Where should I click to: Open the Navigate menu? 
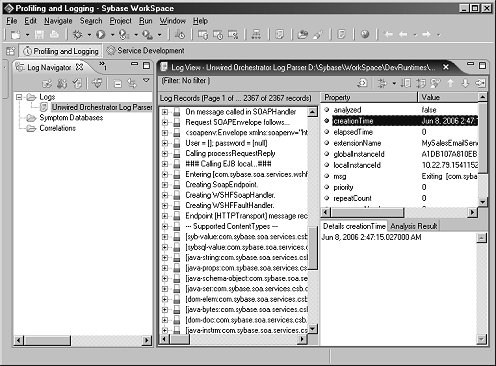[x=58, y=21]
